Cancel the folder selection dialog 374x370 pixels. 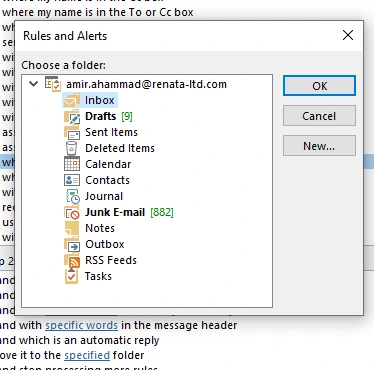[x=319, y=116]
